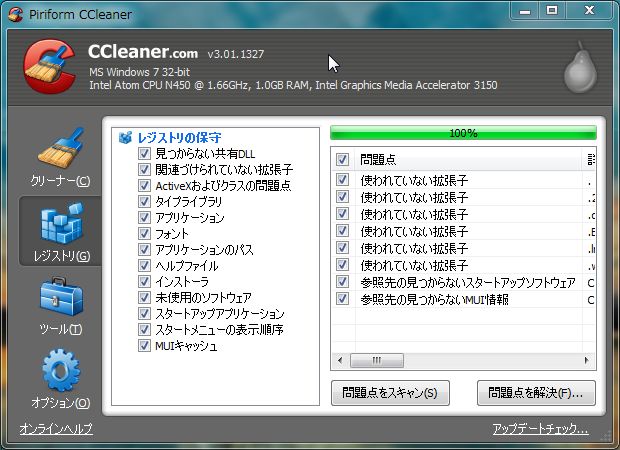This screenshot has width=620, height=450.
Task: Click アップデートチェック... link
Action: 541,428
